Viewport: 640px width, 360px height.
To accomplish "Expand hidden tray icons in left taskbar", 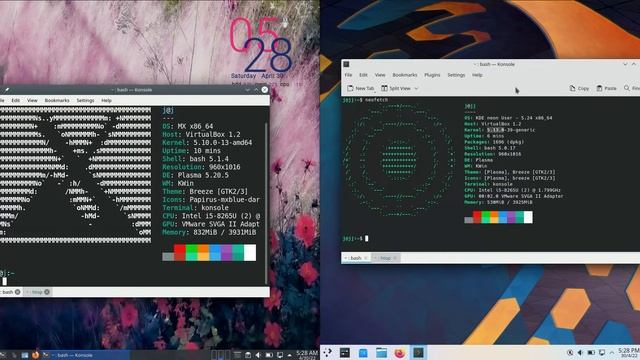I will (x=289, y=355).
